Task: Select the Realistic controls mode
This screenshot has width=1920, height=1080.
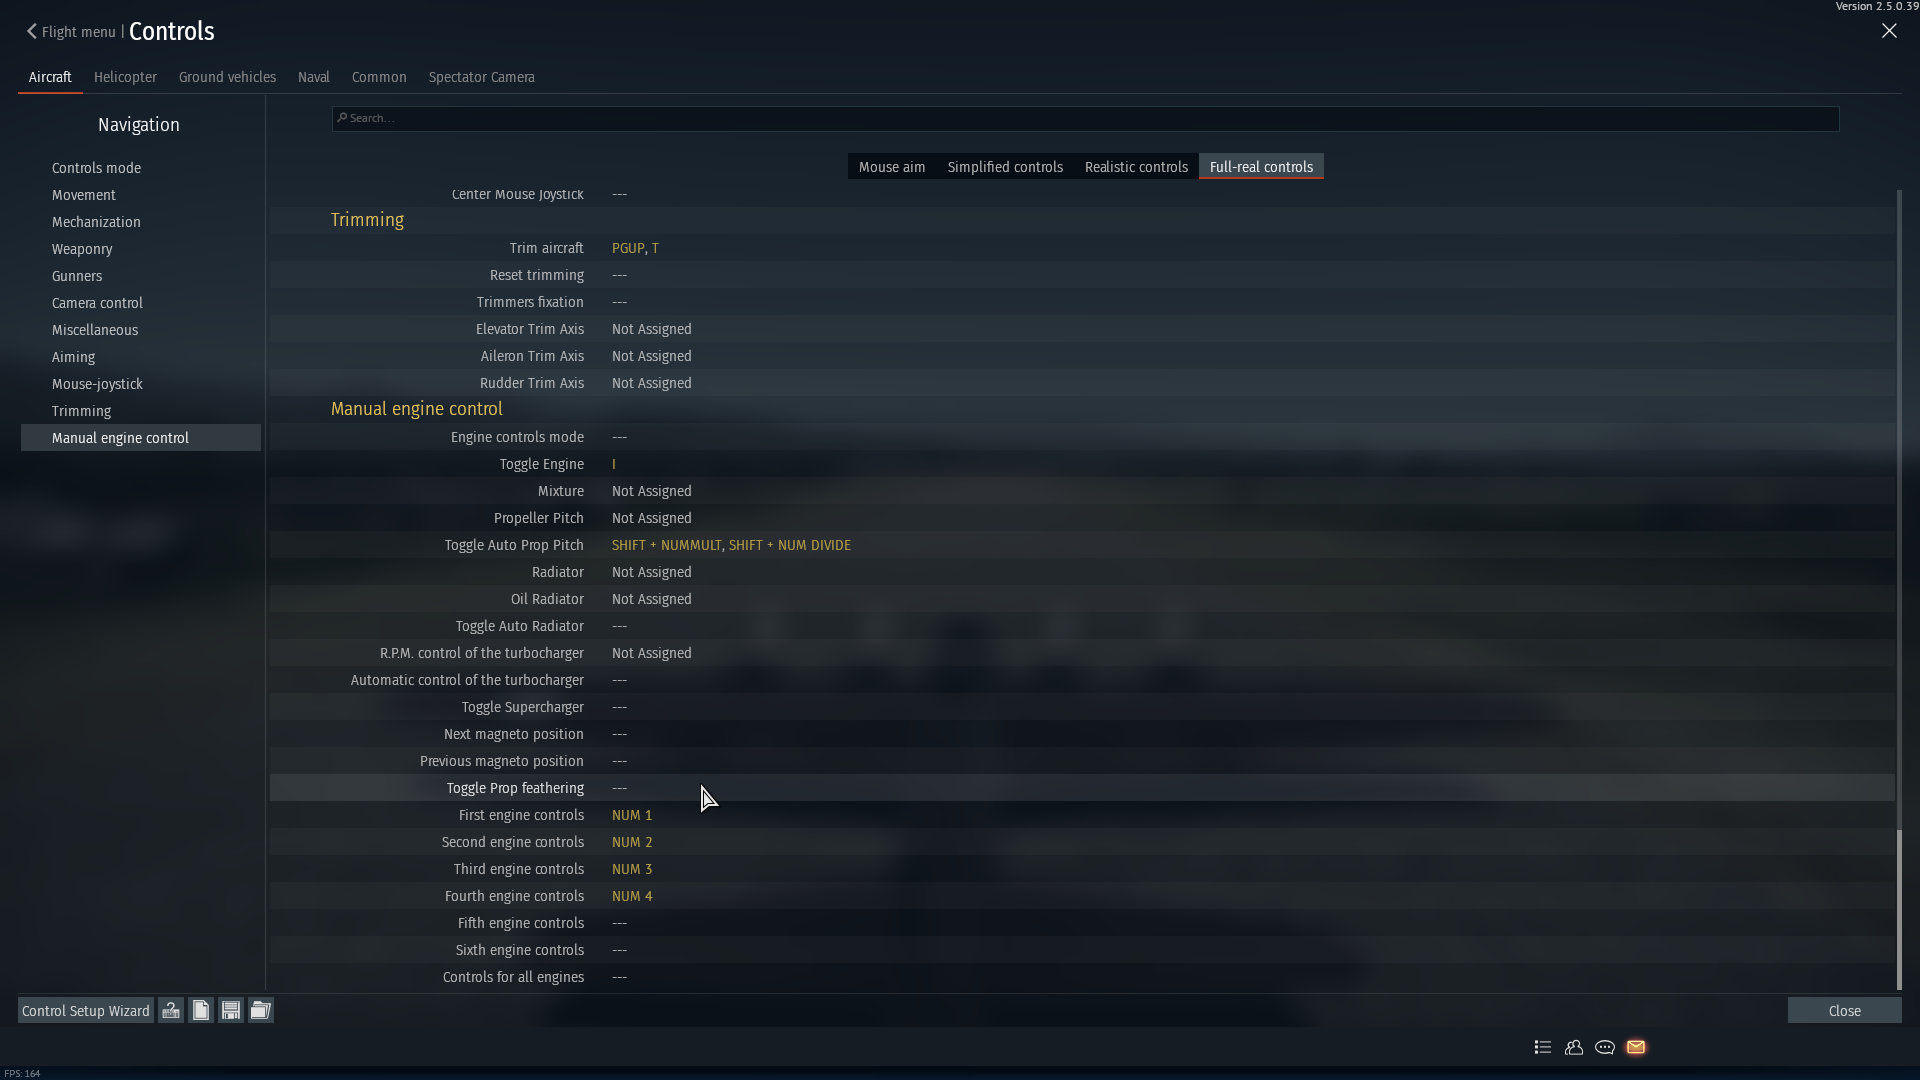Action: pos(1135,166)
